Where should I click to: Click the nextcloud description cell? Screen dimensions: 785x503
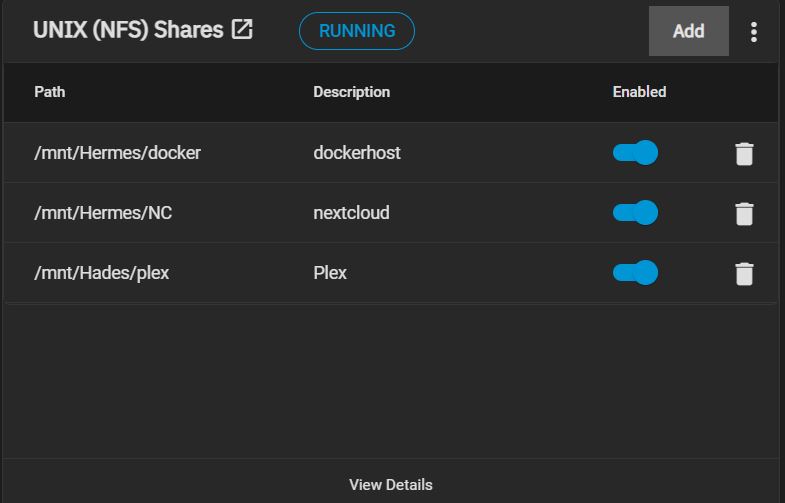(351, 213)
